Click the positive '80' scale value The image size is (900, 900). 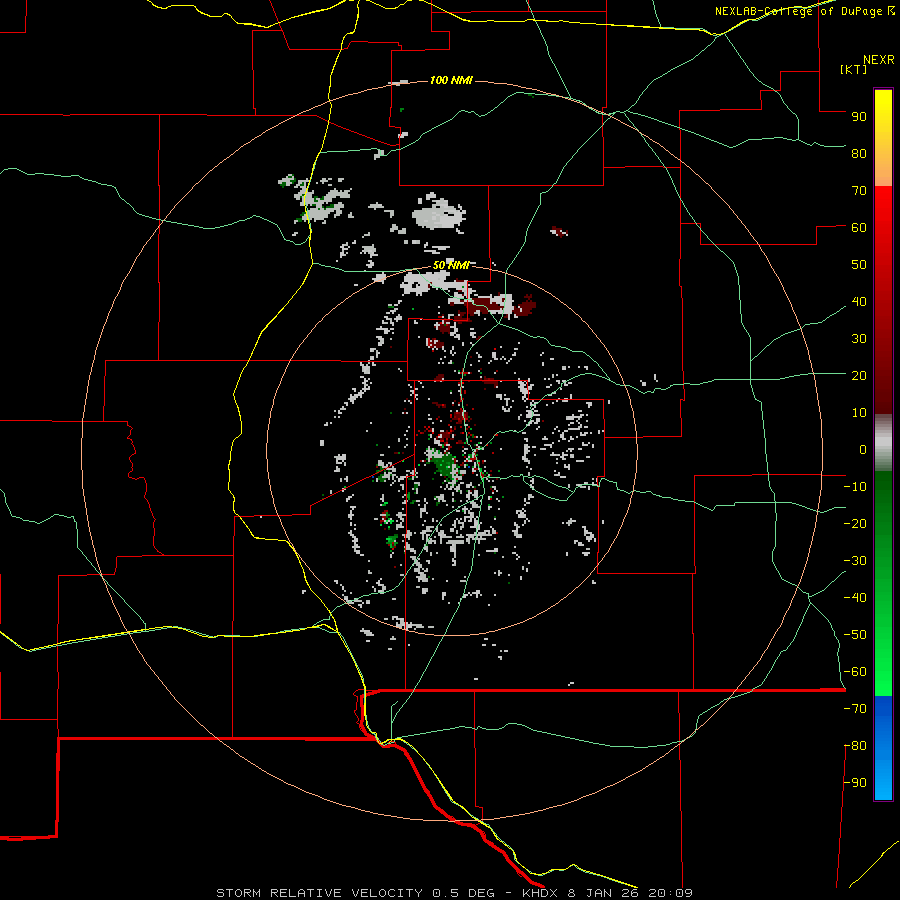tap(859, 153)
